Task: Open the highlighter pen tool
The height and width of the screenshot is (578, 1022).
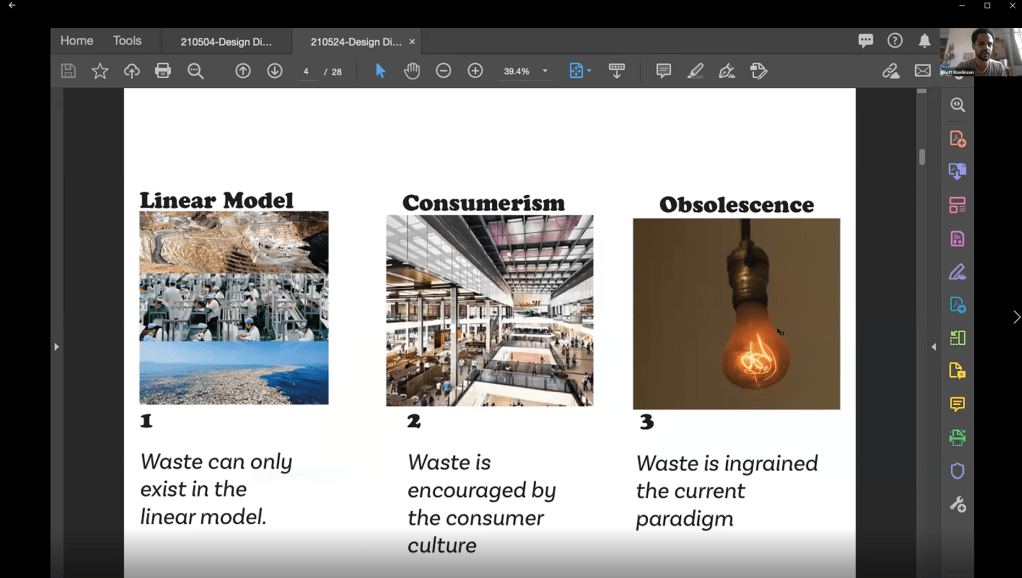Action: click(695, 71)
